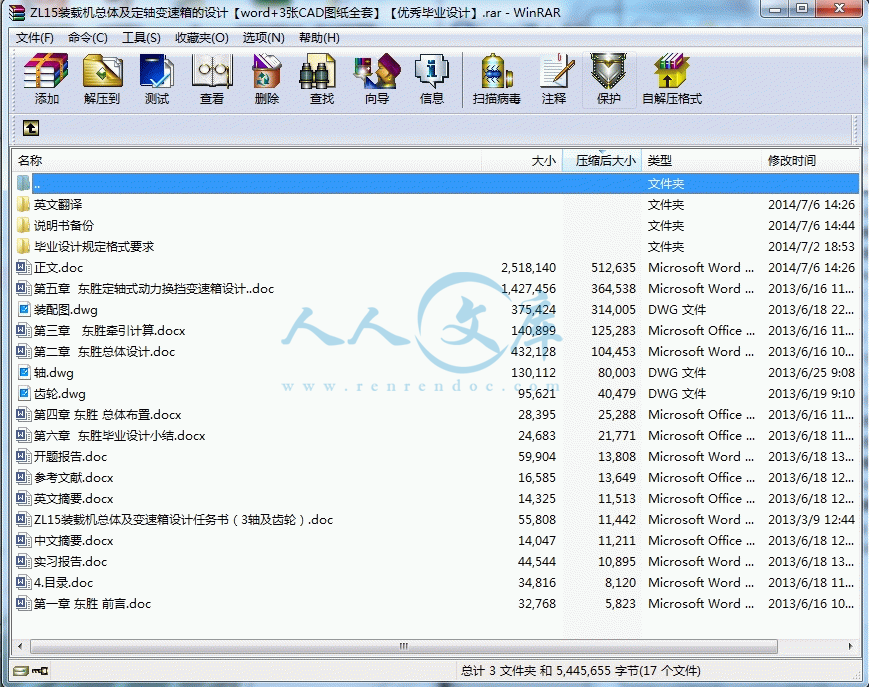Click the scrollbar right arrow
869x687 pixels.
coord(851,647)
